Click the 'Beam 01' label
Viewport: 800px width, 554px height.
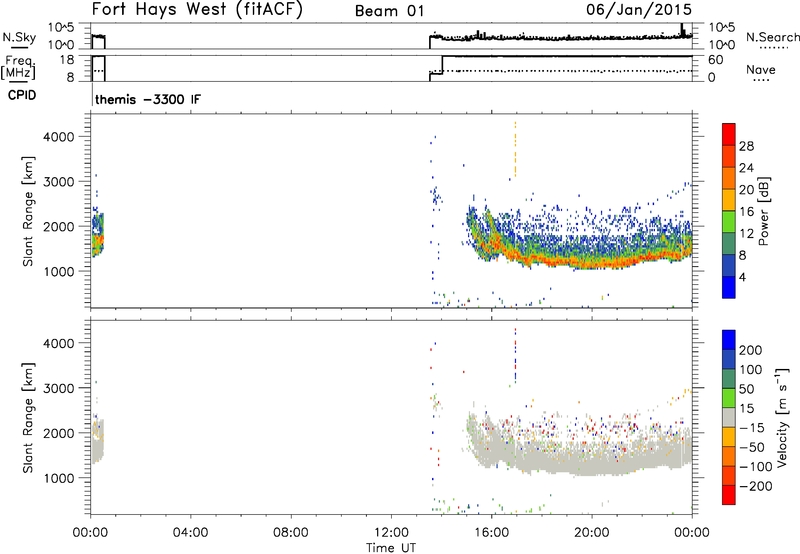389,11
